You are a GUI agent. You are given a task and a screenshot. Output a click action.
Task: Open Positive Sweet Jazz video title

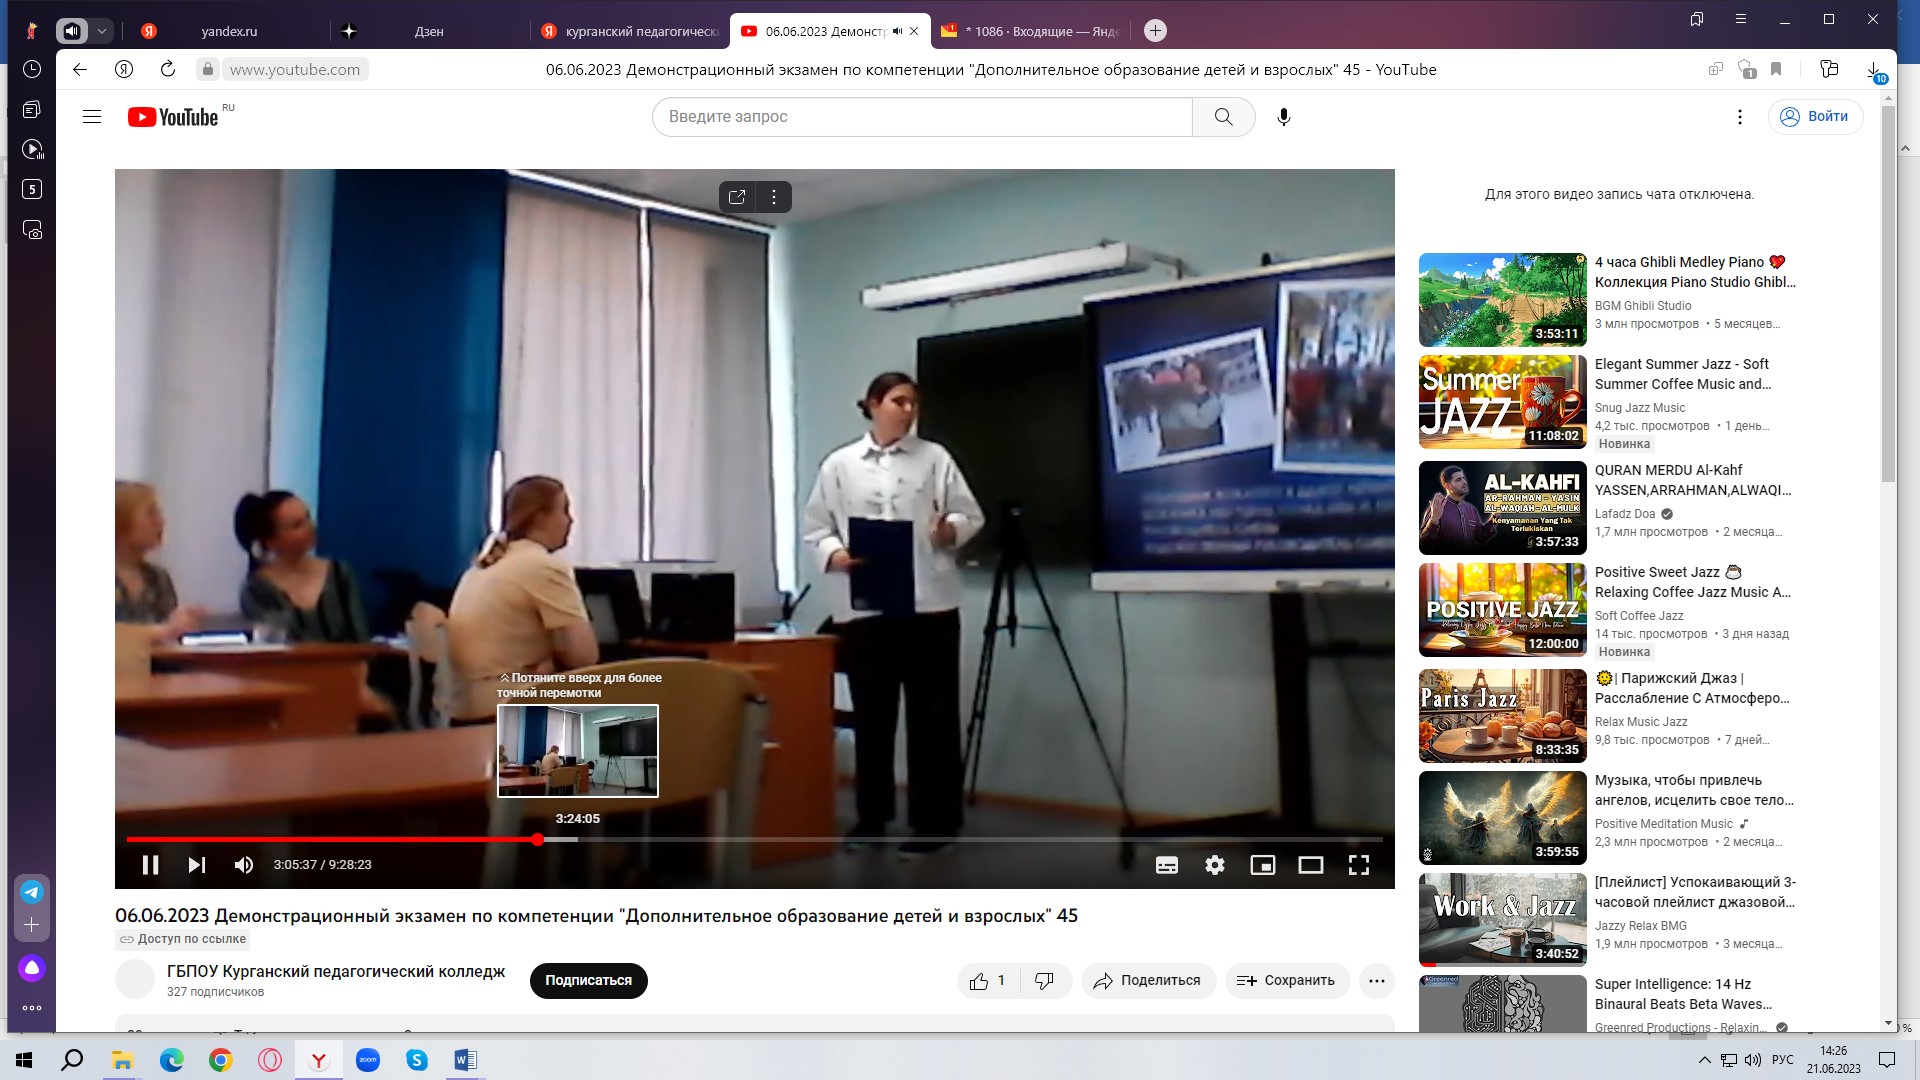(x=1693, y=582)
